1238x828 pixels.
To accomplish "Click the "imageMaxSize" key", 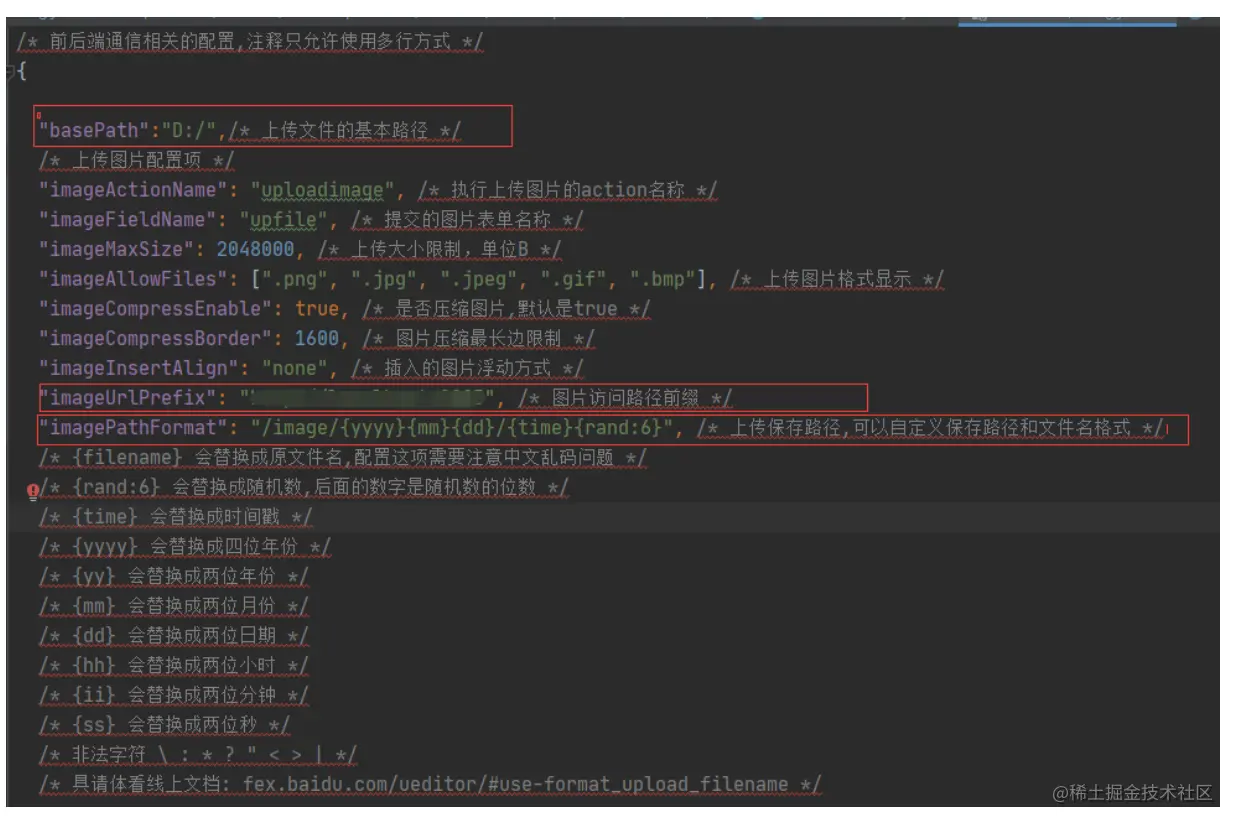I will click(x=117, y=249).
